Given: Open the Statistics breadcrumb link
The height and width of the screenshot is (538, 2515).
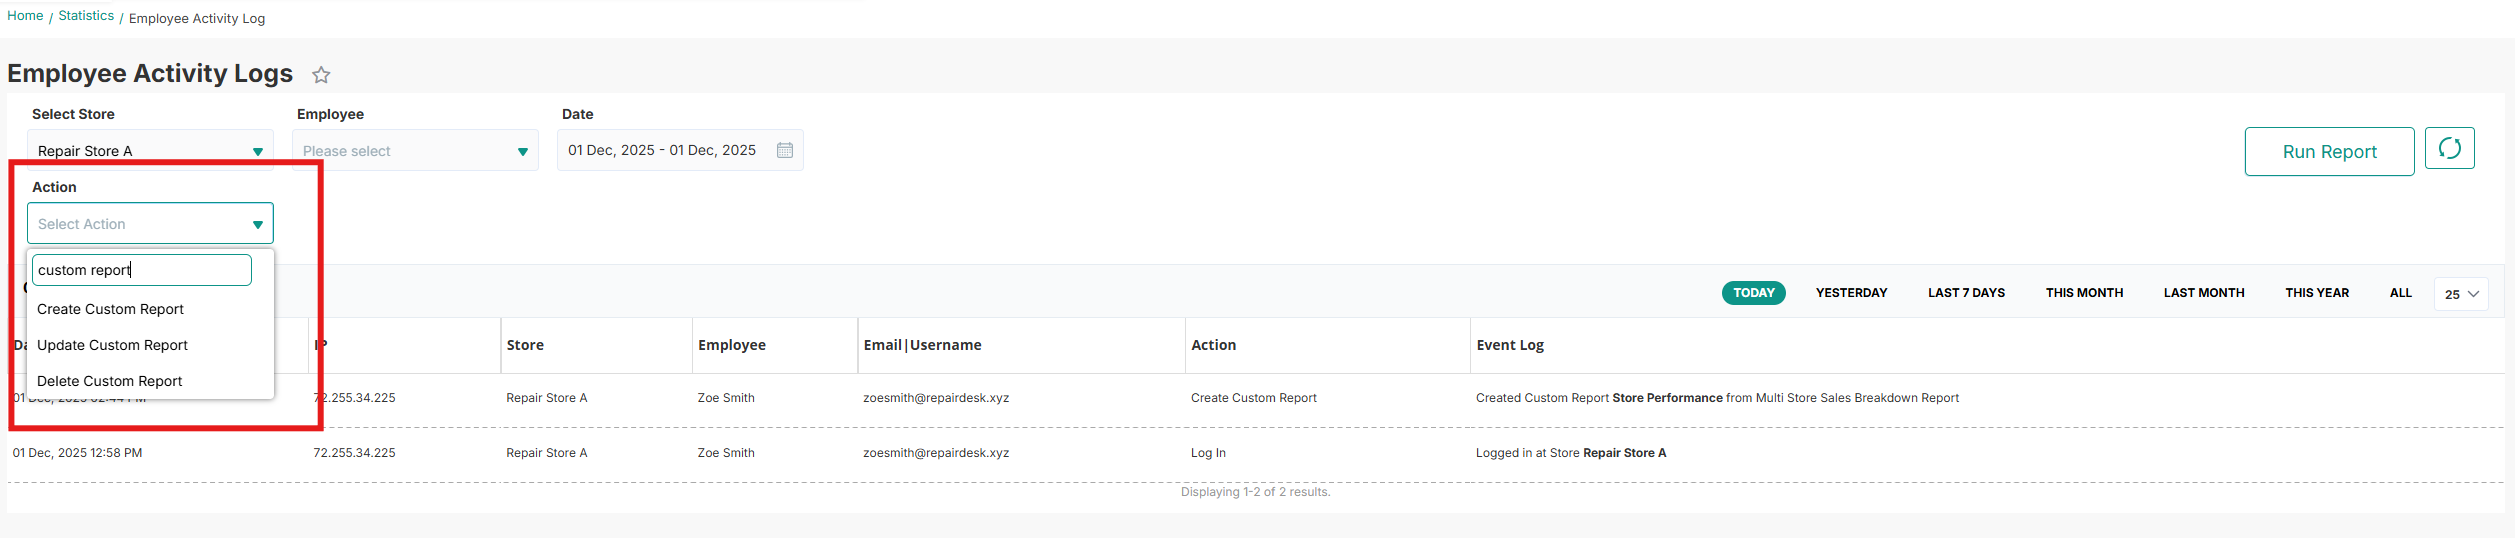Looking at the screenshot, I should (x=86, y=16).
